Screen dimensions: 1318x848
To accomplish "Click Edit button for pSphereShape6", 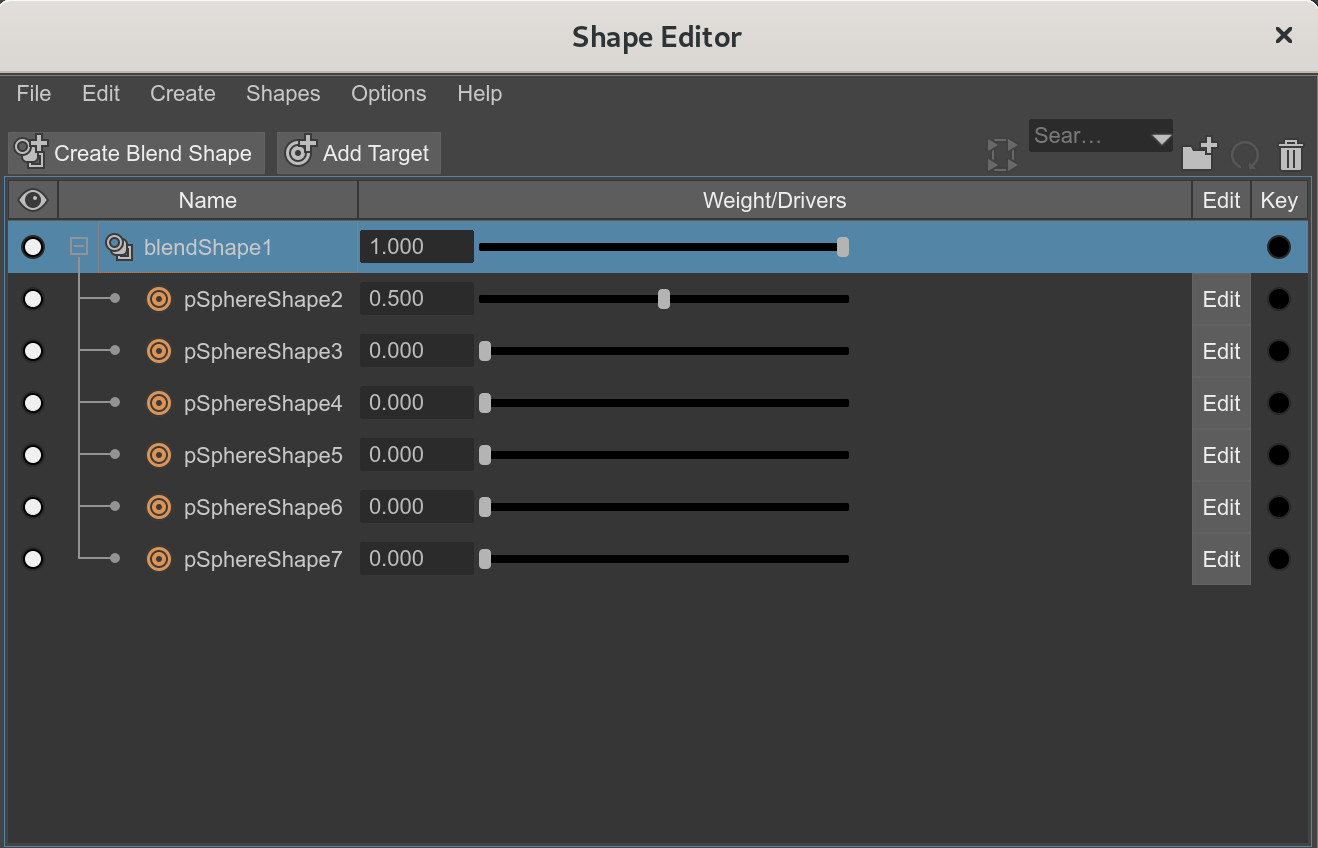I will [x=1221, y=507].
